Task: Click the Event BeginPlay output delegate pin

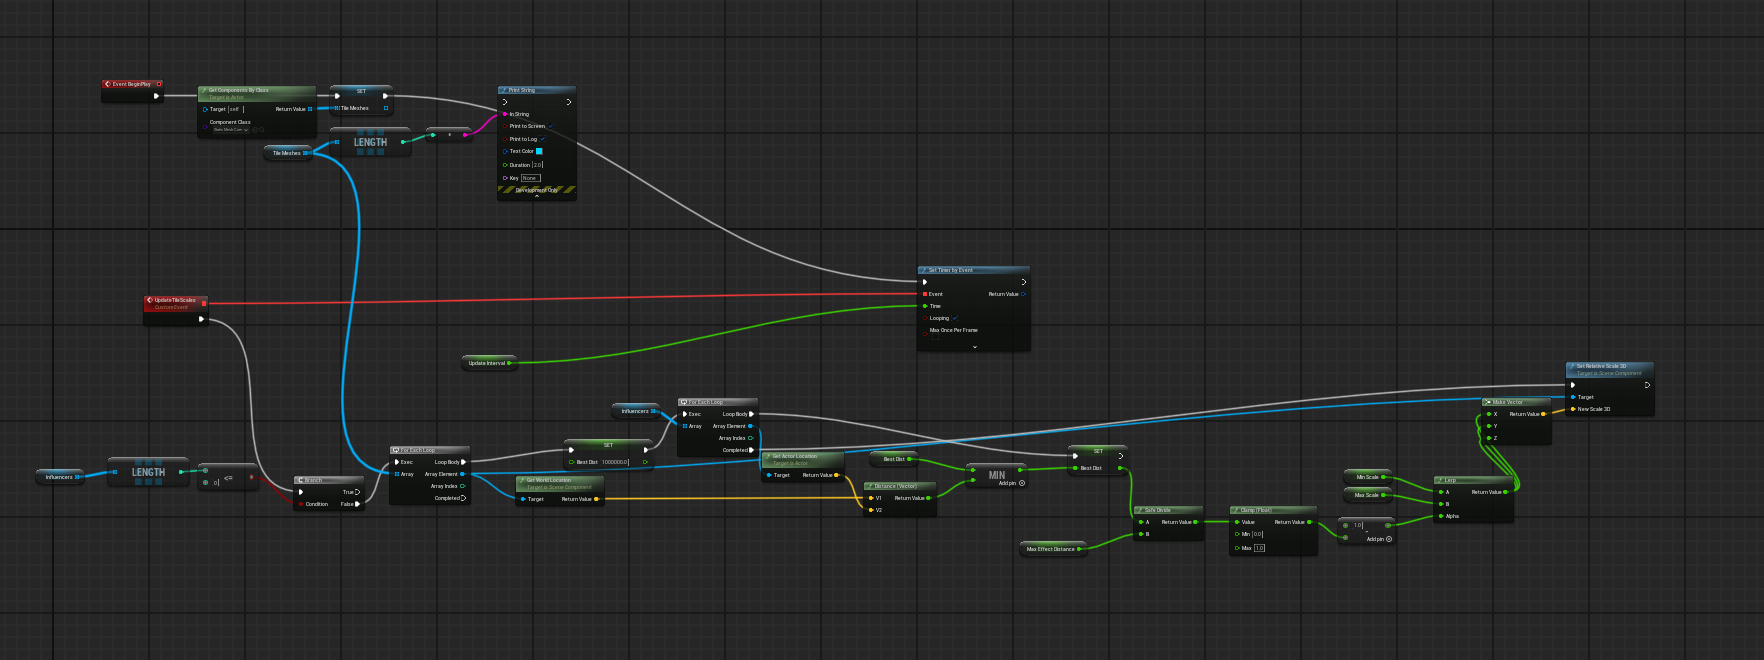Action: 159,84
